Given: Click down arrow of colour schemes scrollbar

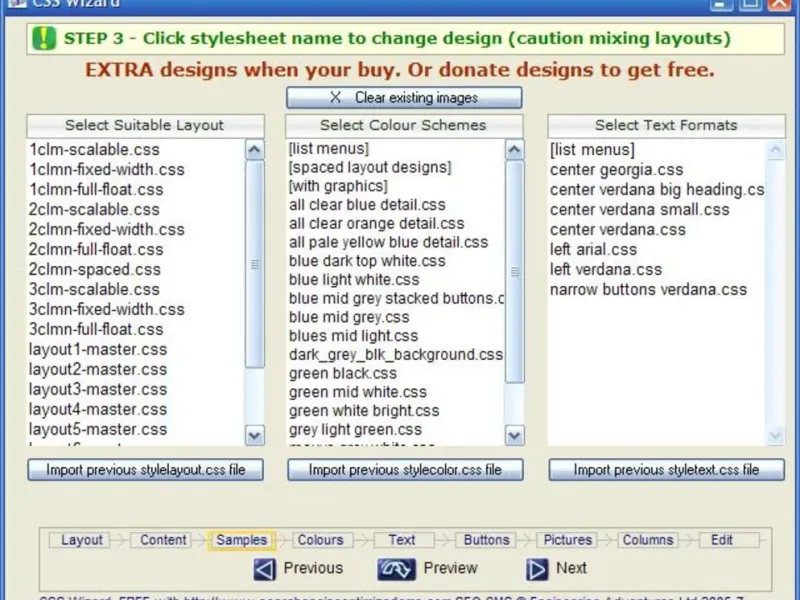Looking at the screenshot, I should coord(514,436).
